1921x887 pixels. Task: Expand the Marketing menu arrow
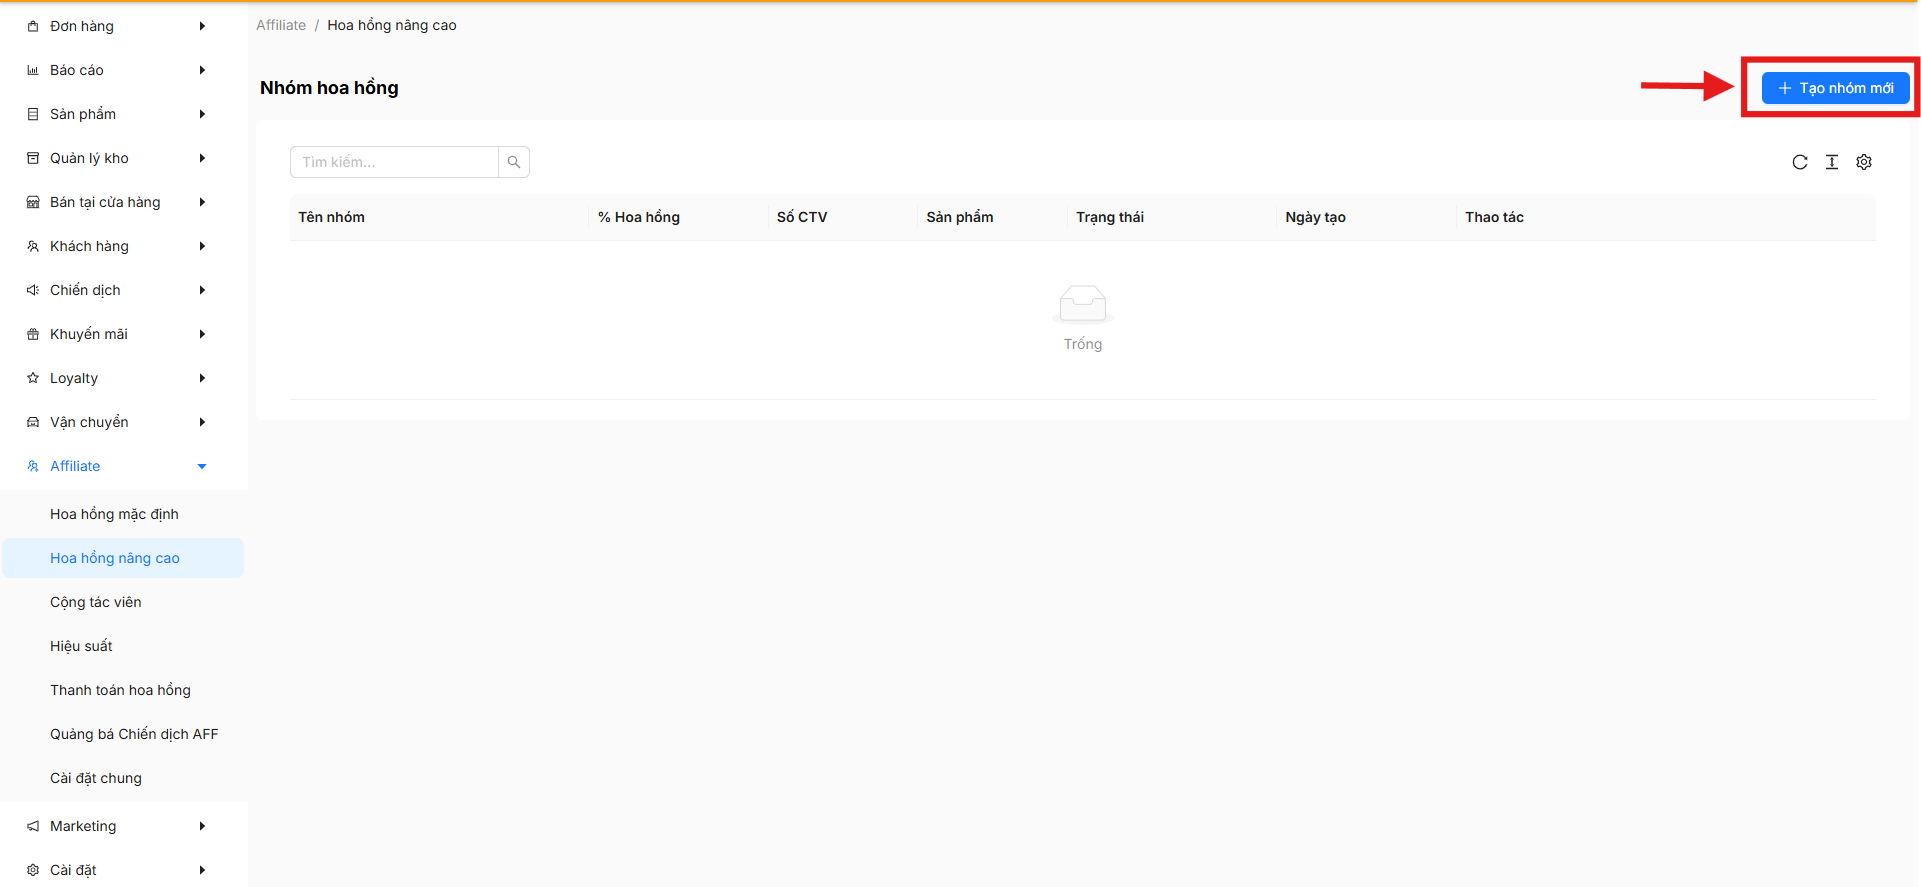(202, 826)
